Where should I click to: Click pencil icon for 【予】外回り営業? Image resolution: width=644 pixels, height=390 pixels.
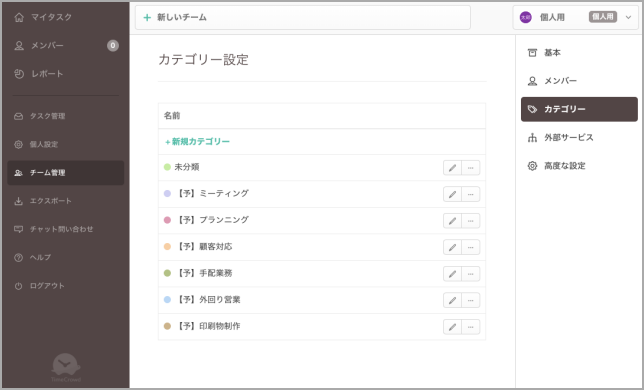point(452,300)
